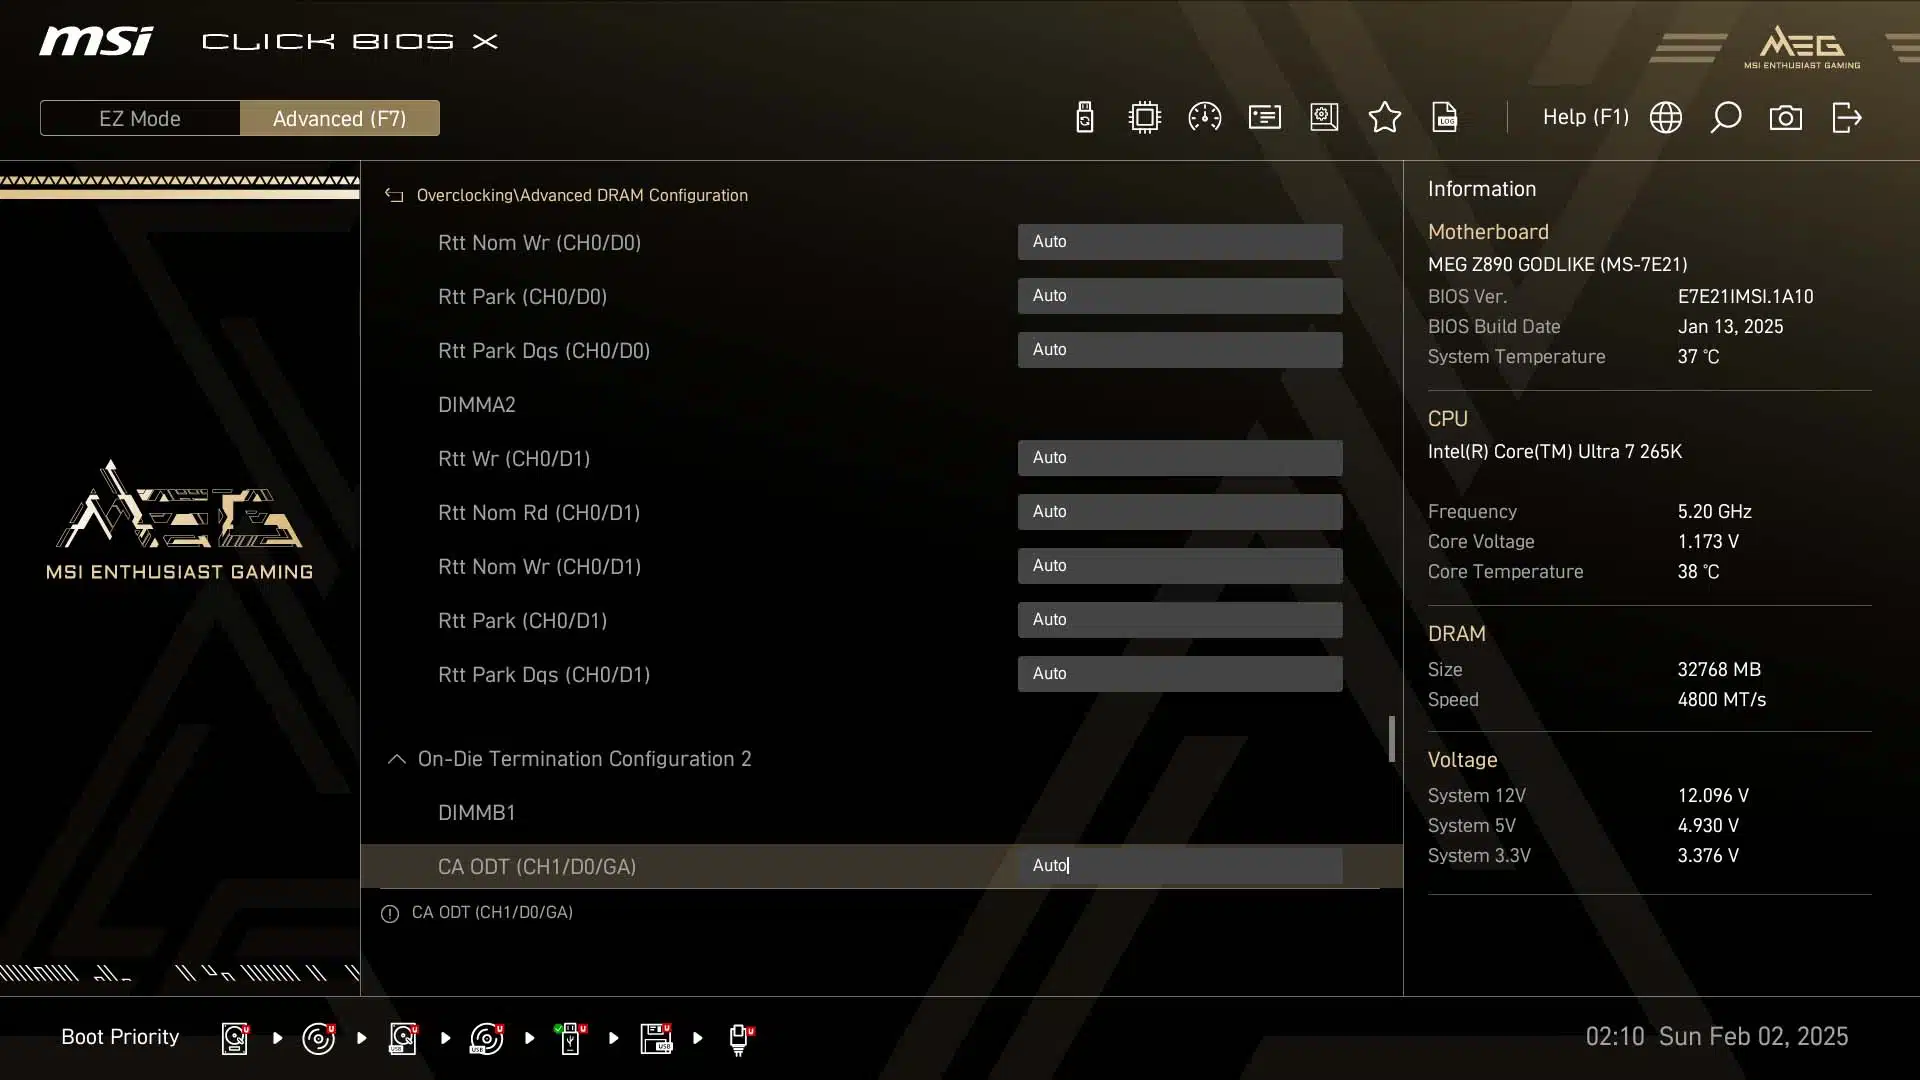Click the Boot Priority label
The image size is (1920, 1080).
click(120, 1037)
